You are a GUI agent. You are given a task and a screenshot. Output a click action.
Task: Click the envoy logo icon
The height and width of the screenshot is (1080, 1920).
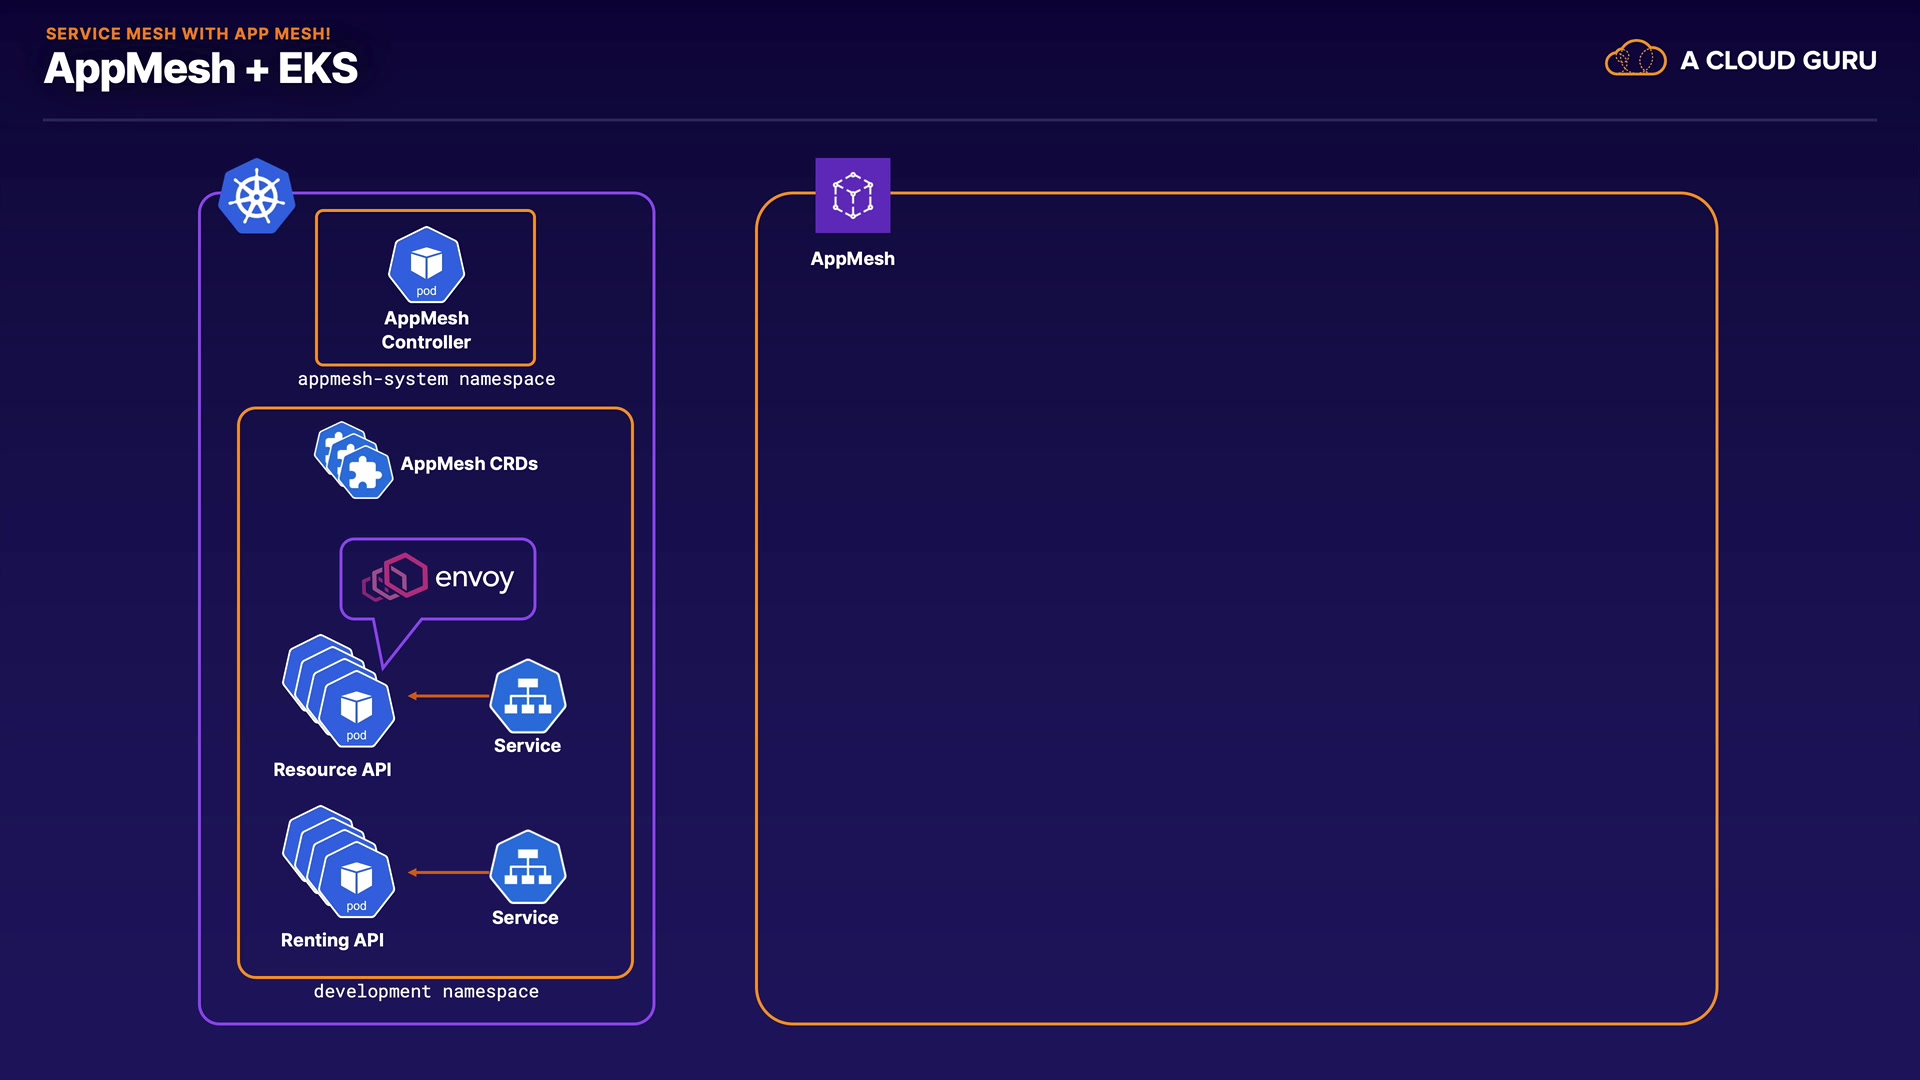(x=394, y=577)
